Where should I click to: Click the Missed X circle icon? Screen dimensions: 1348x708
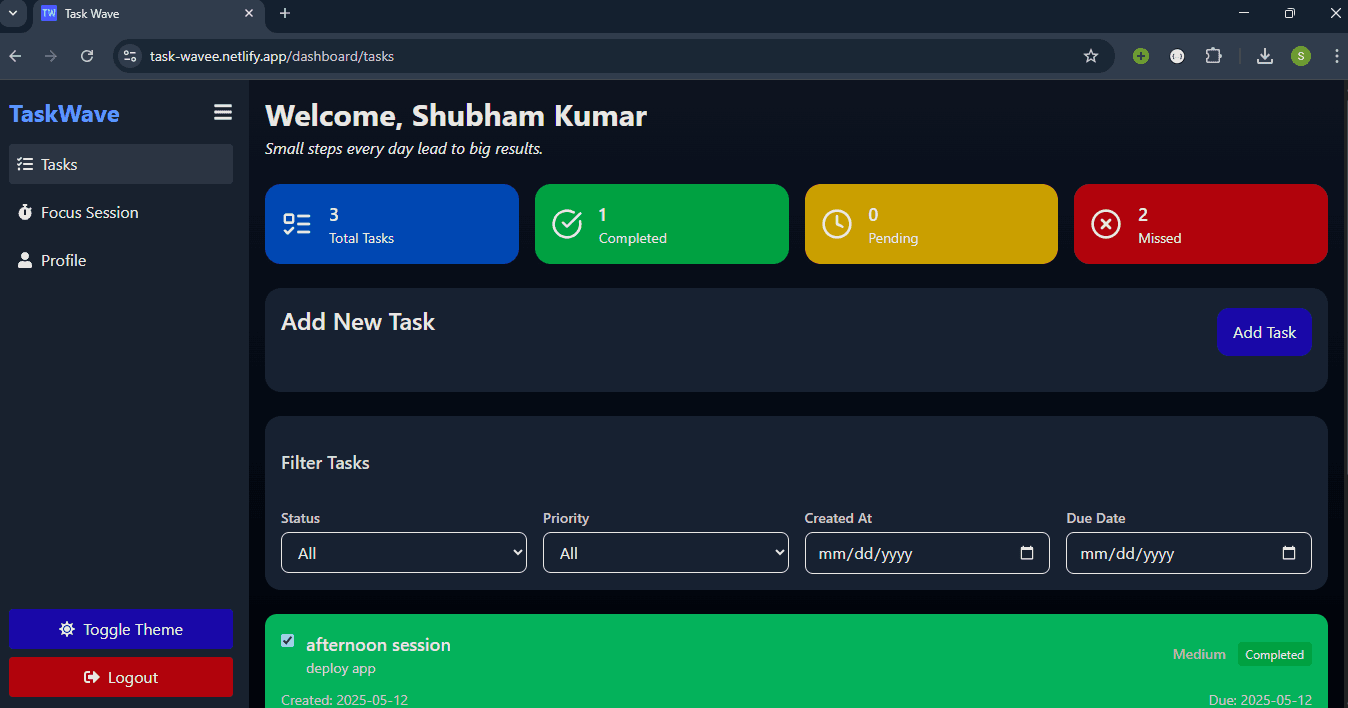click(x=1105, y=224)
